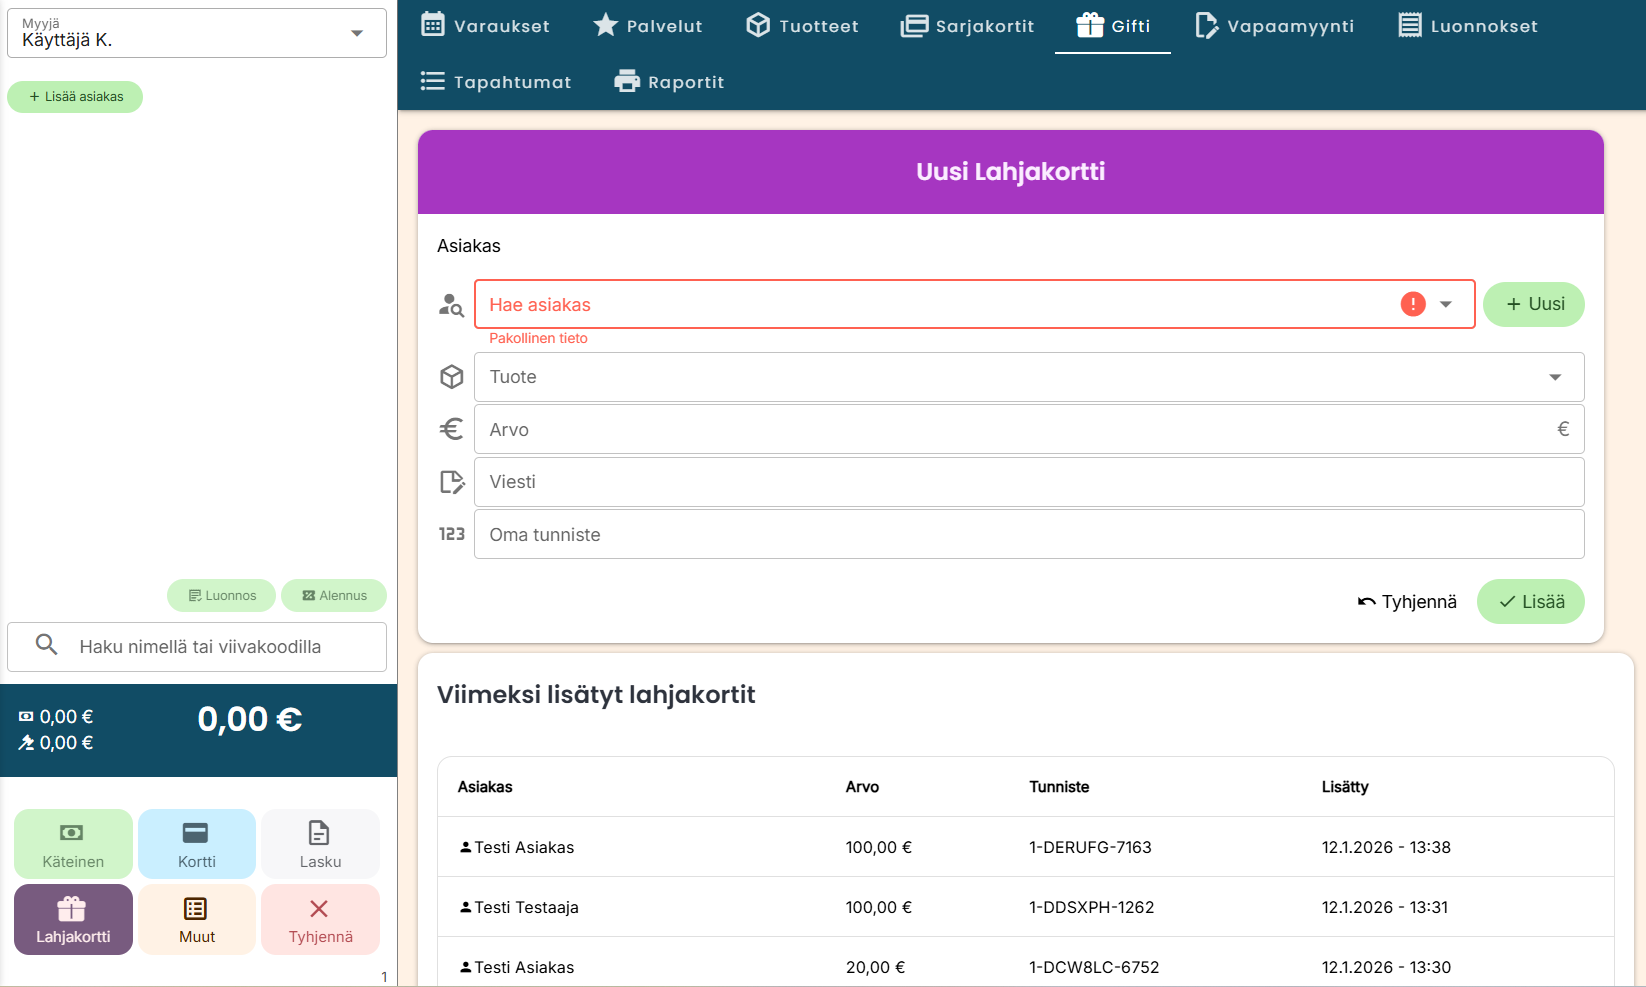Click the red error icon in customer field
This screenshot has width=1646, height=987.
pos(1412,304)
